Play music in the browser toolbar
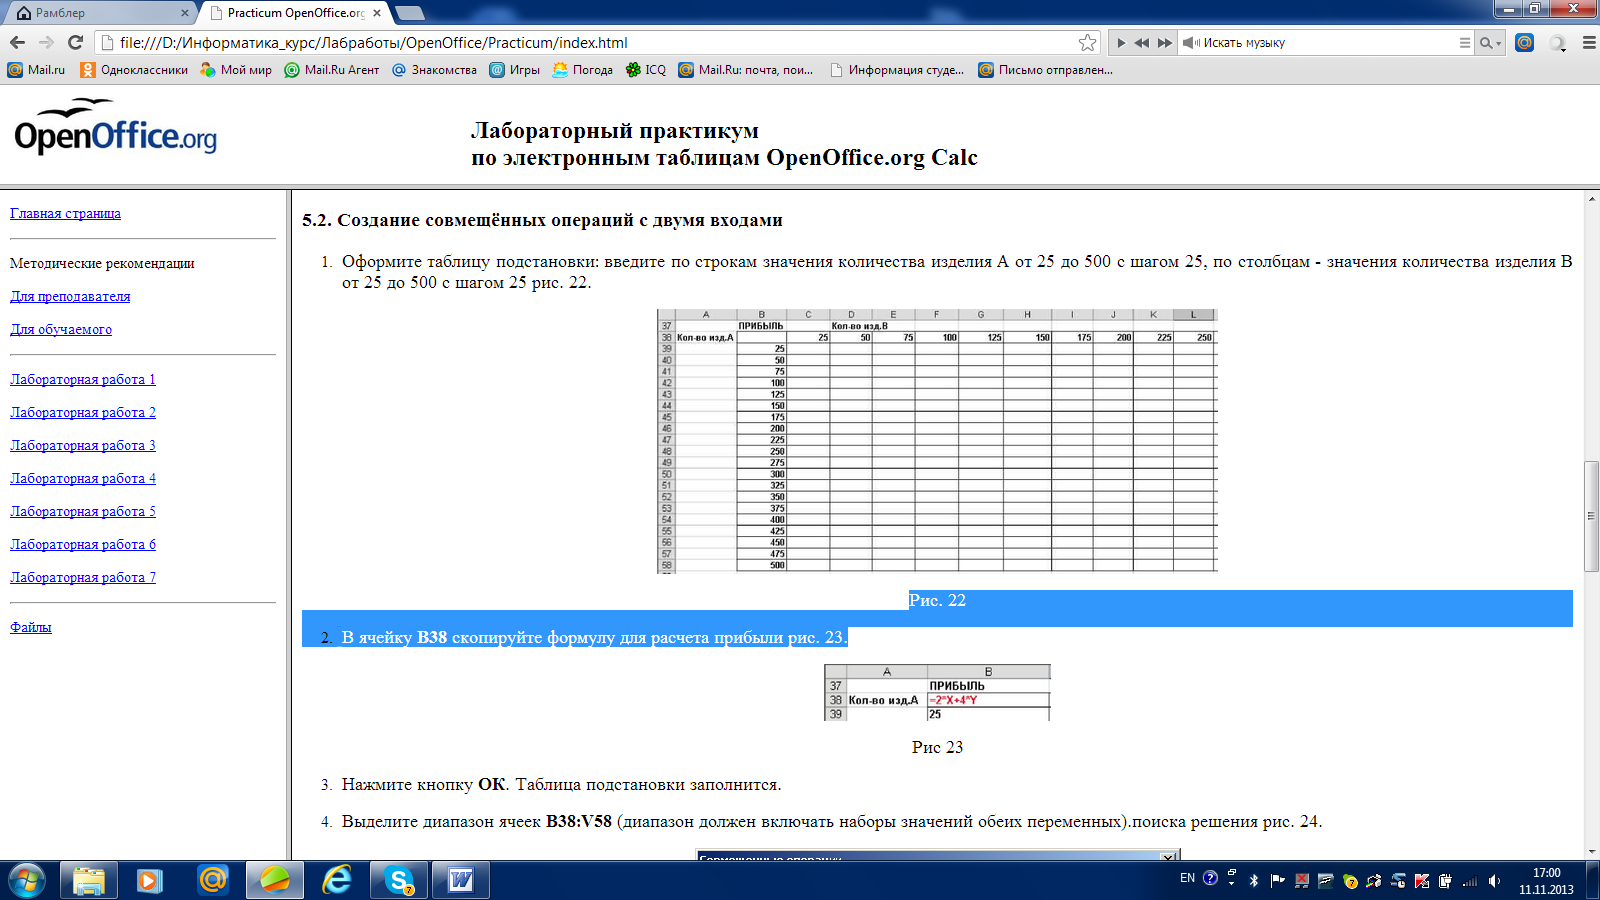 [x=1121, y=43]
